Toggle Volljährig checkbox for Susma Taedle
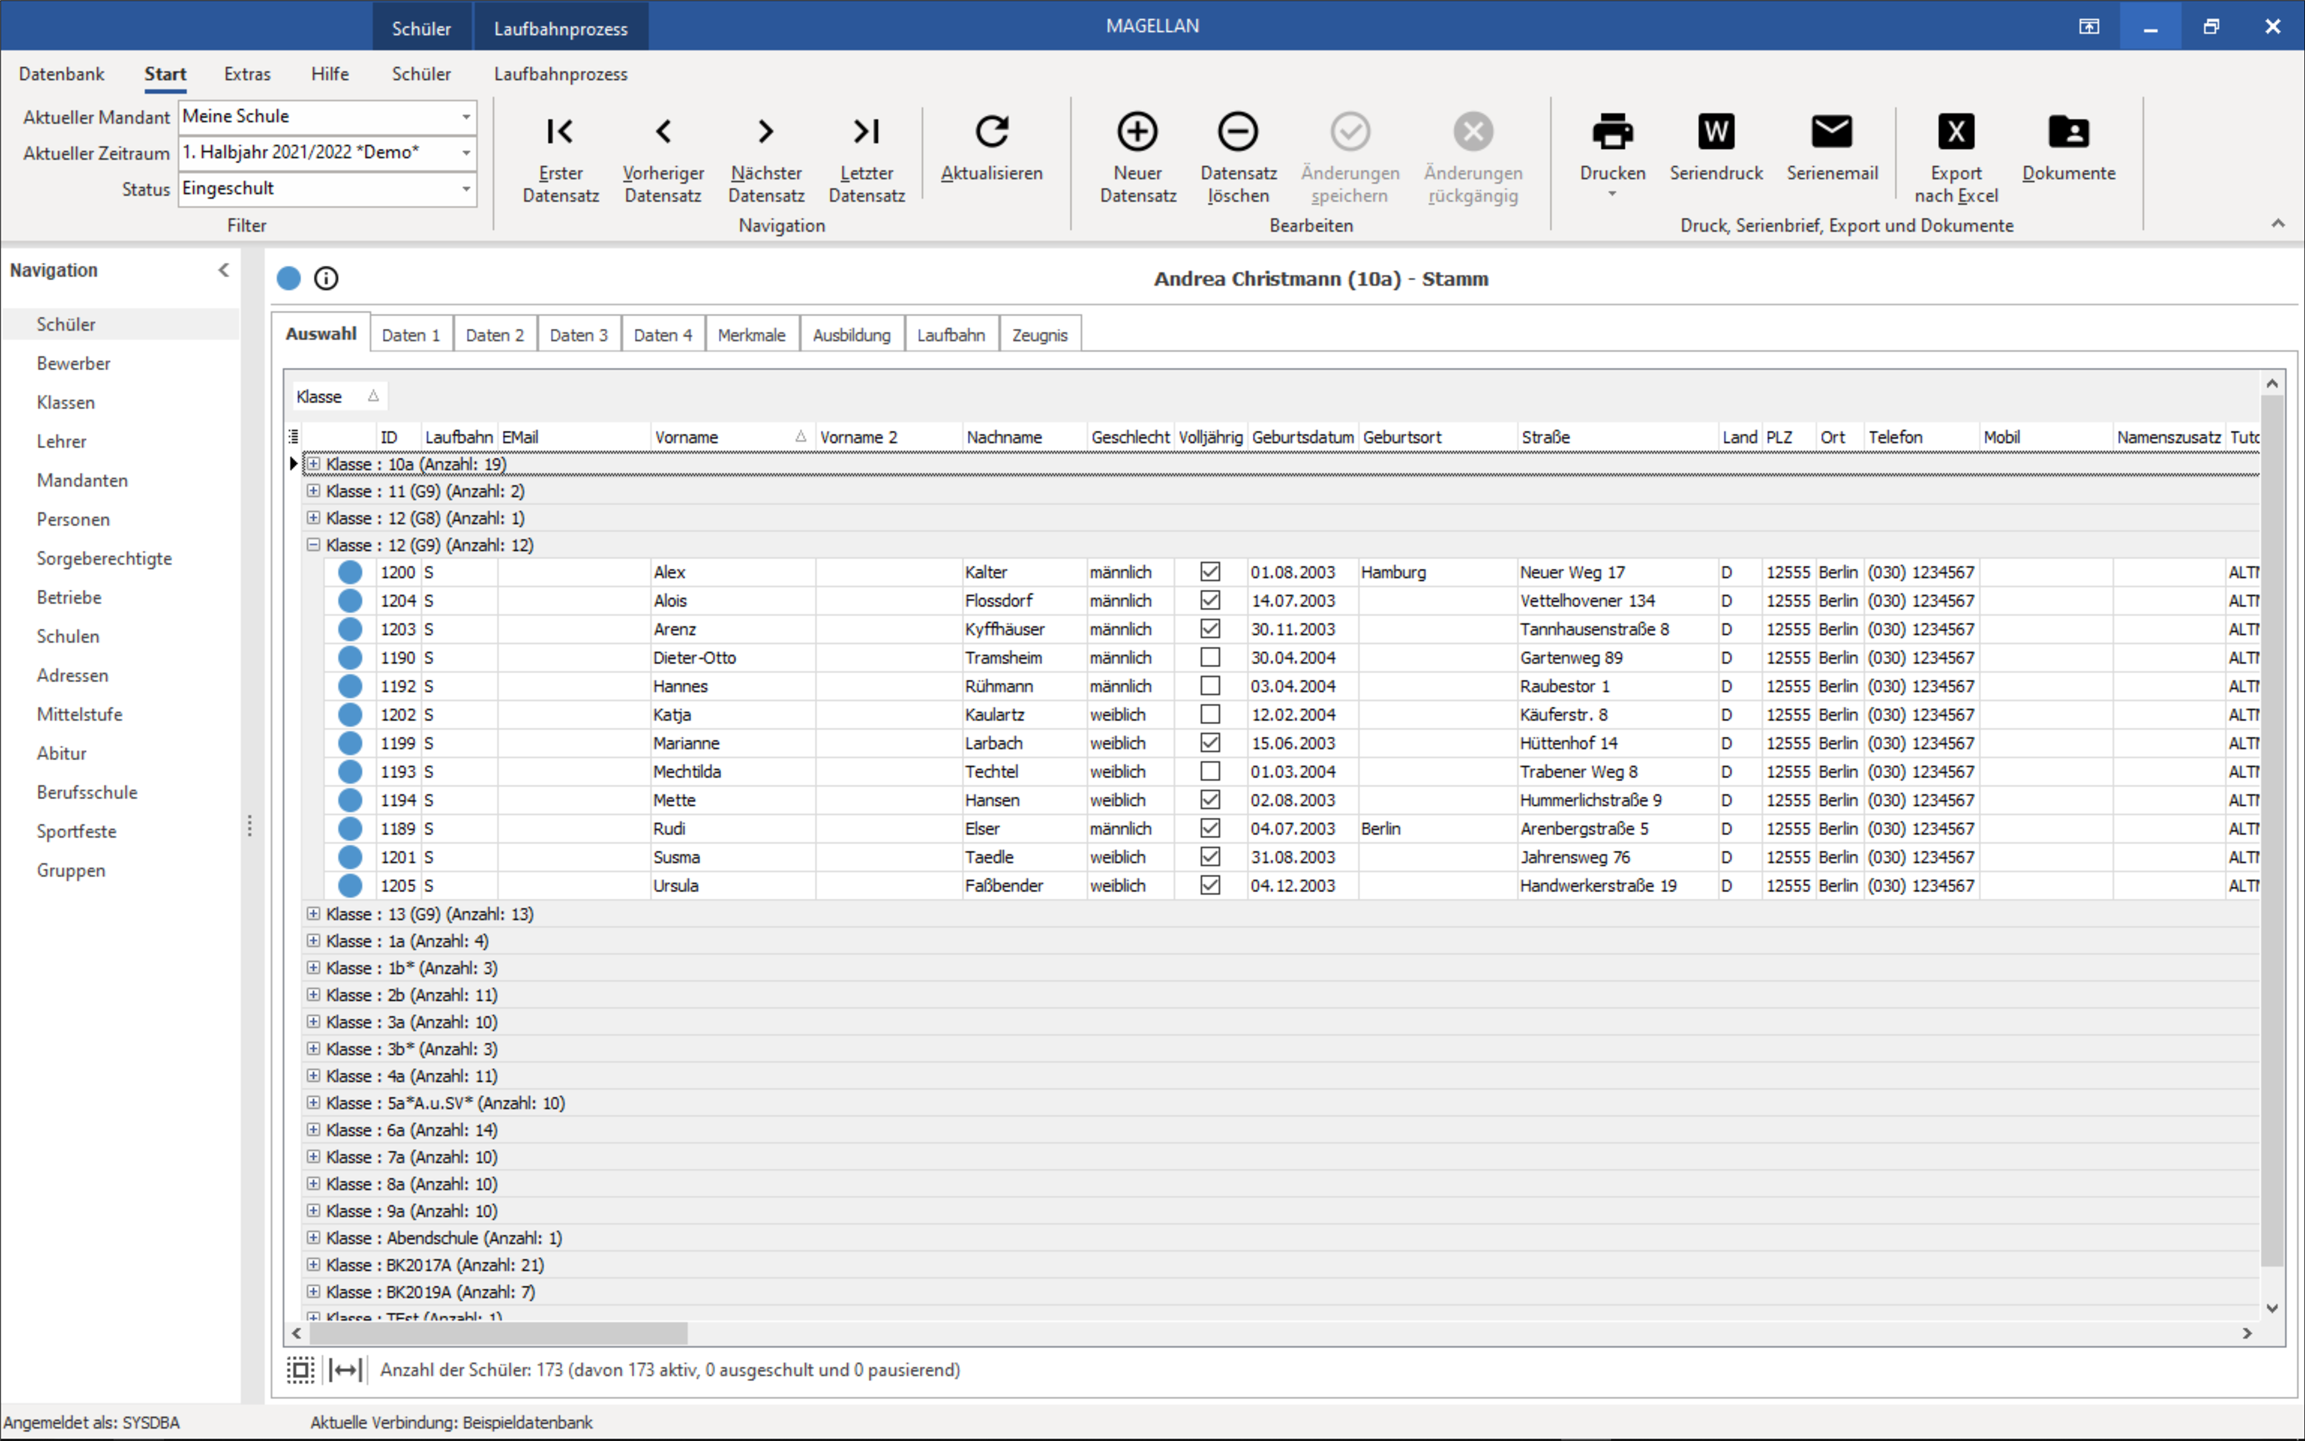Viewport: 2305px width, 1441px height. click(x=1210, y=857)
